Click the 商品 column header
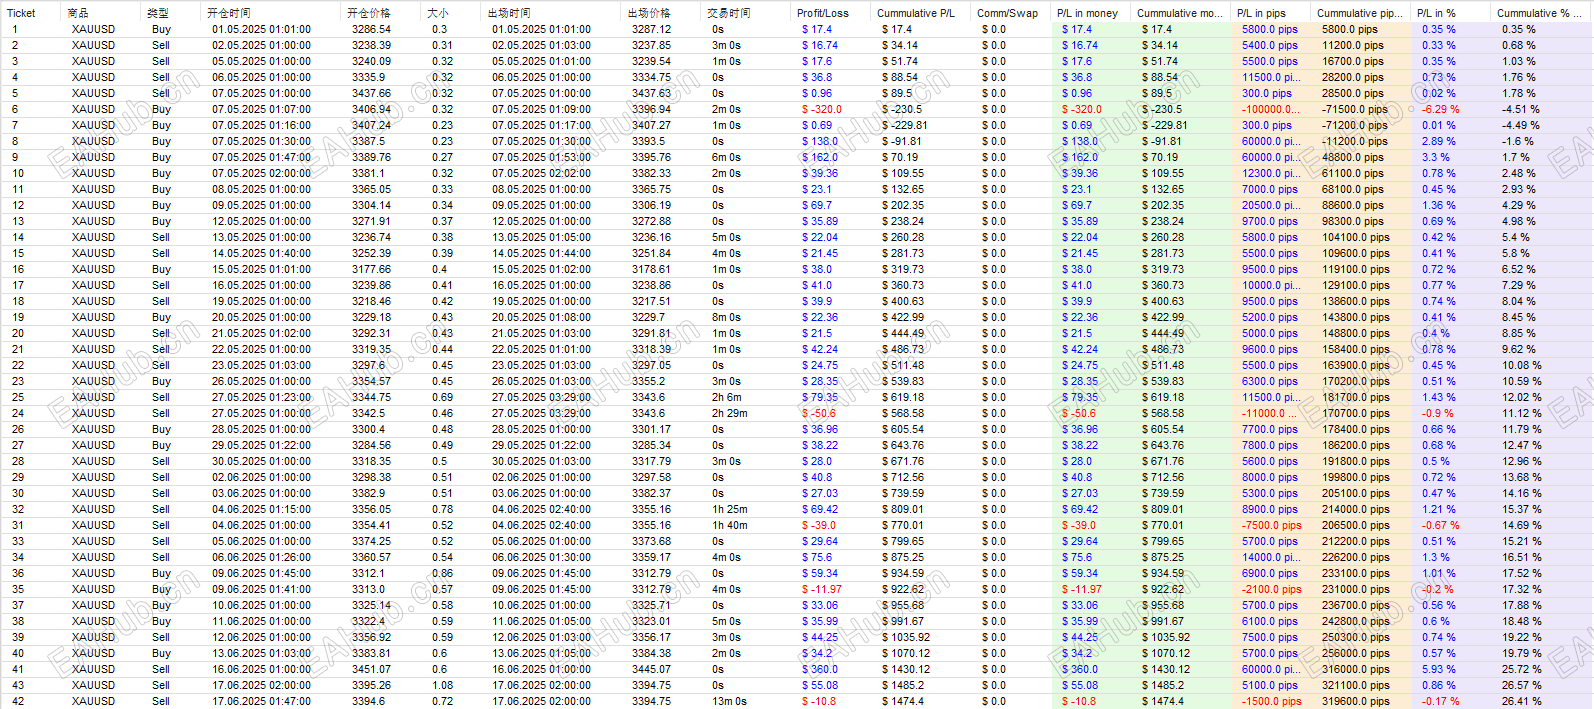This screenshot has height=709, width=1594. (78, 13)
